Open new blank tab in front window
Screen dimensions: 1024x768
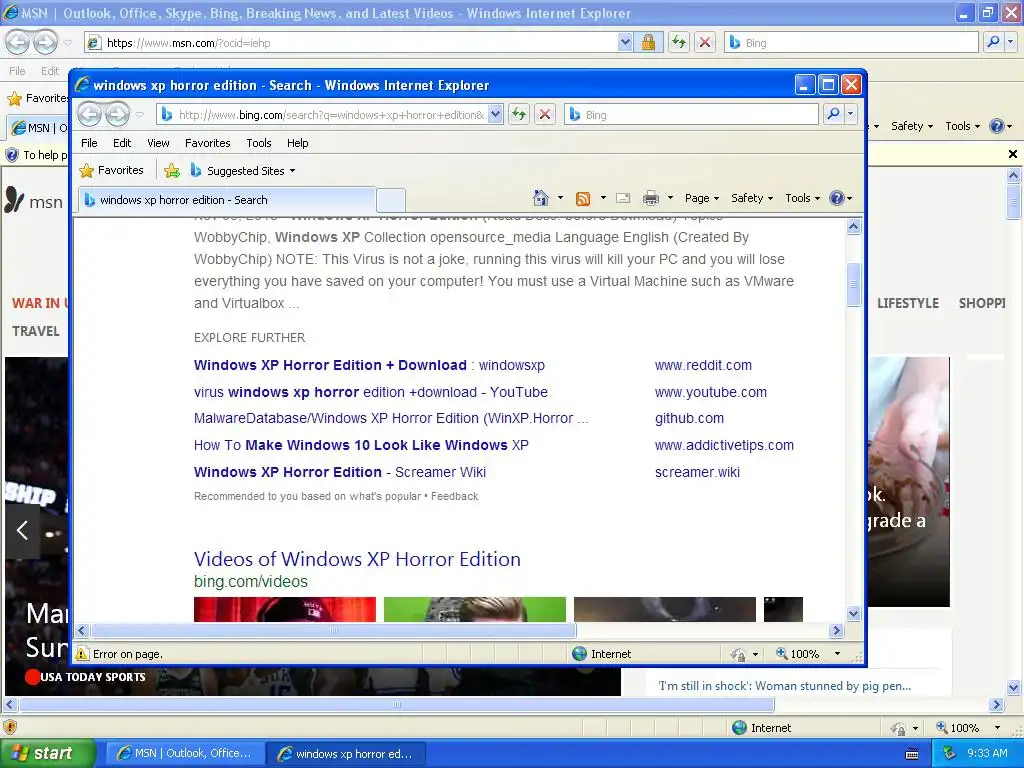(x=391, y=200)
